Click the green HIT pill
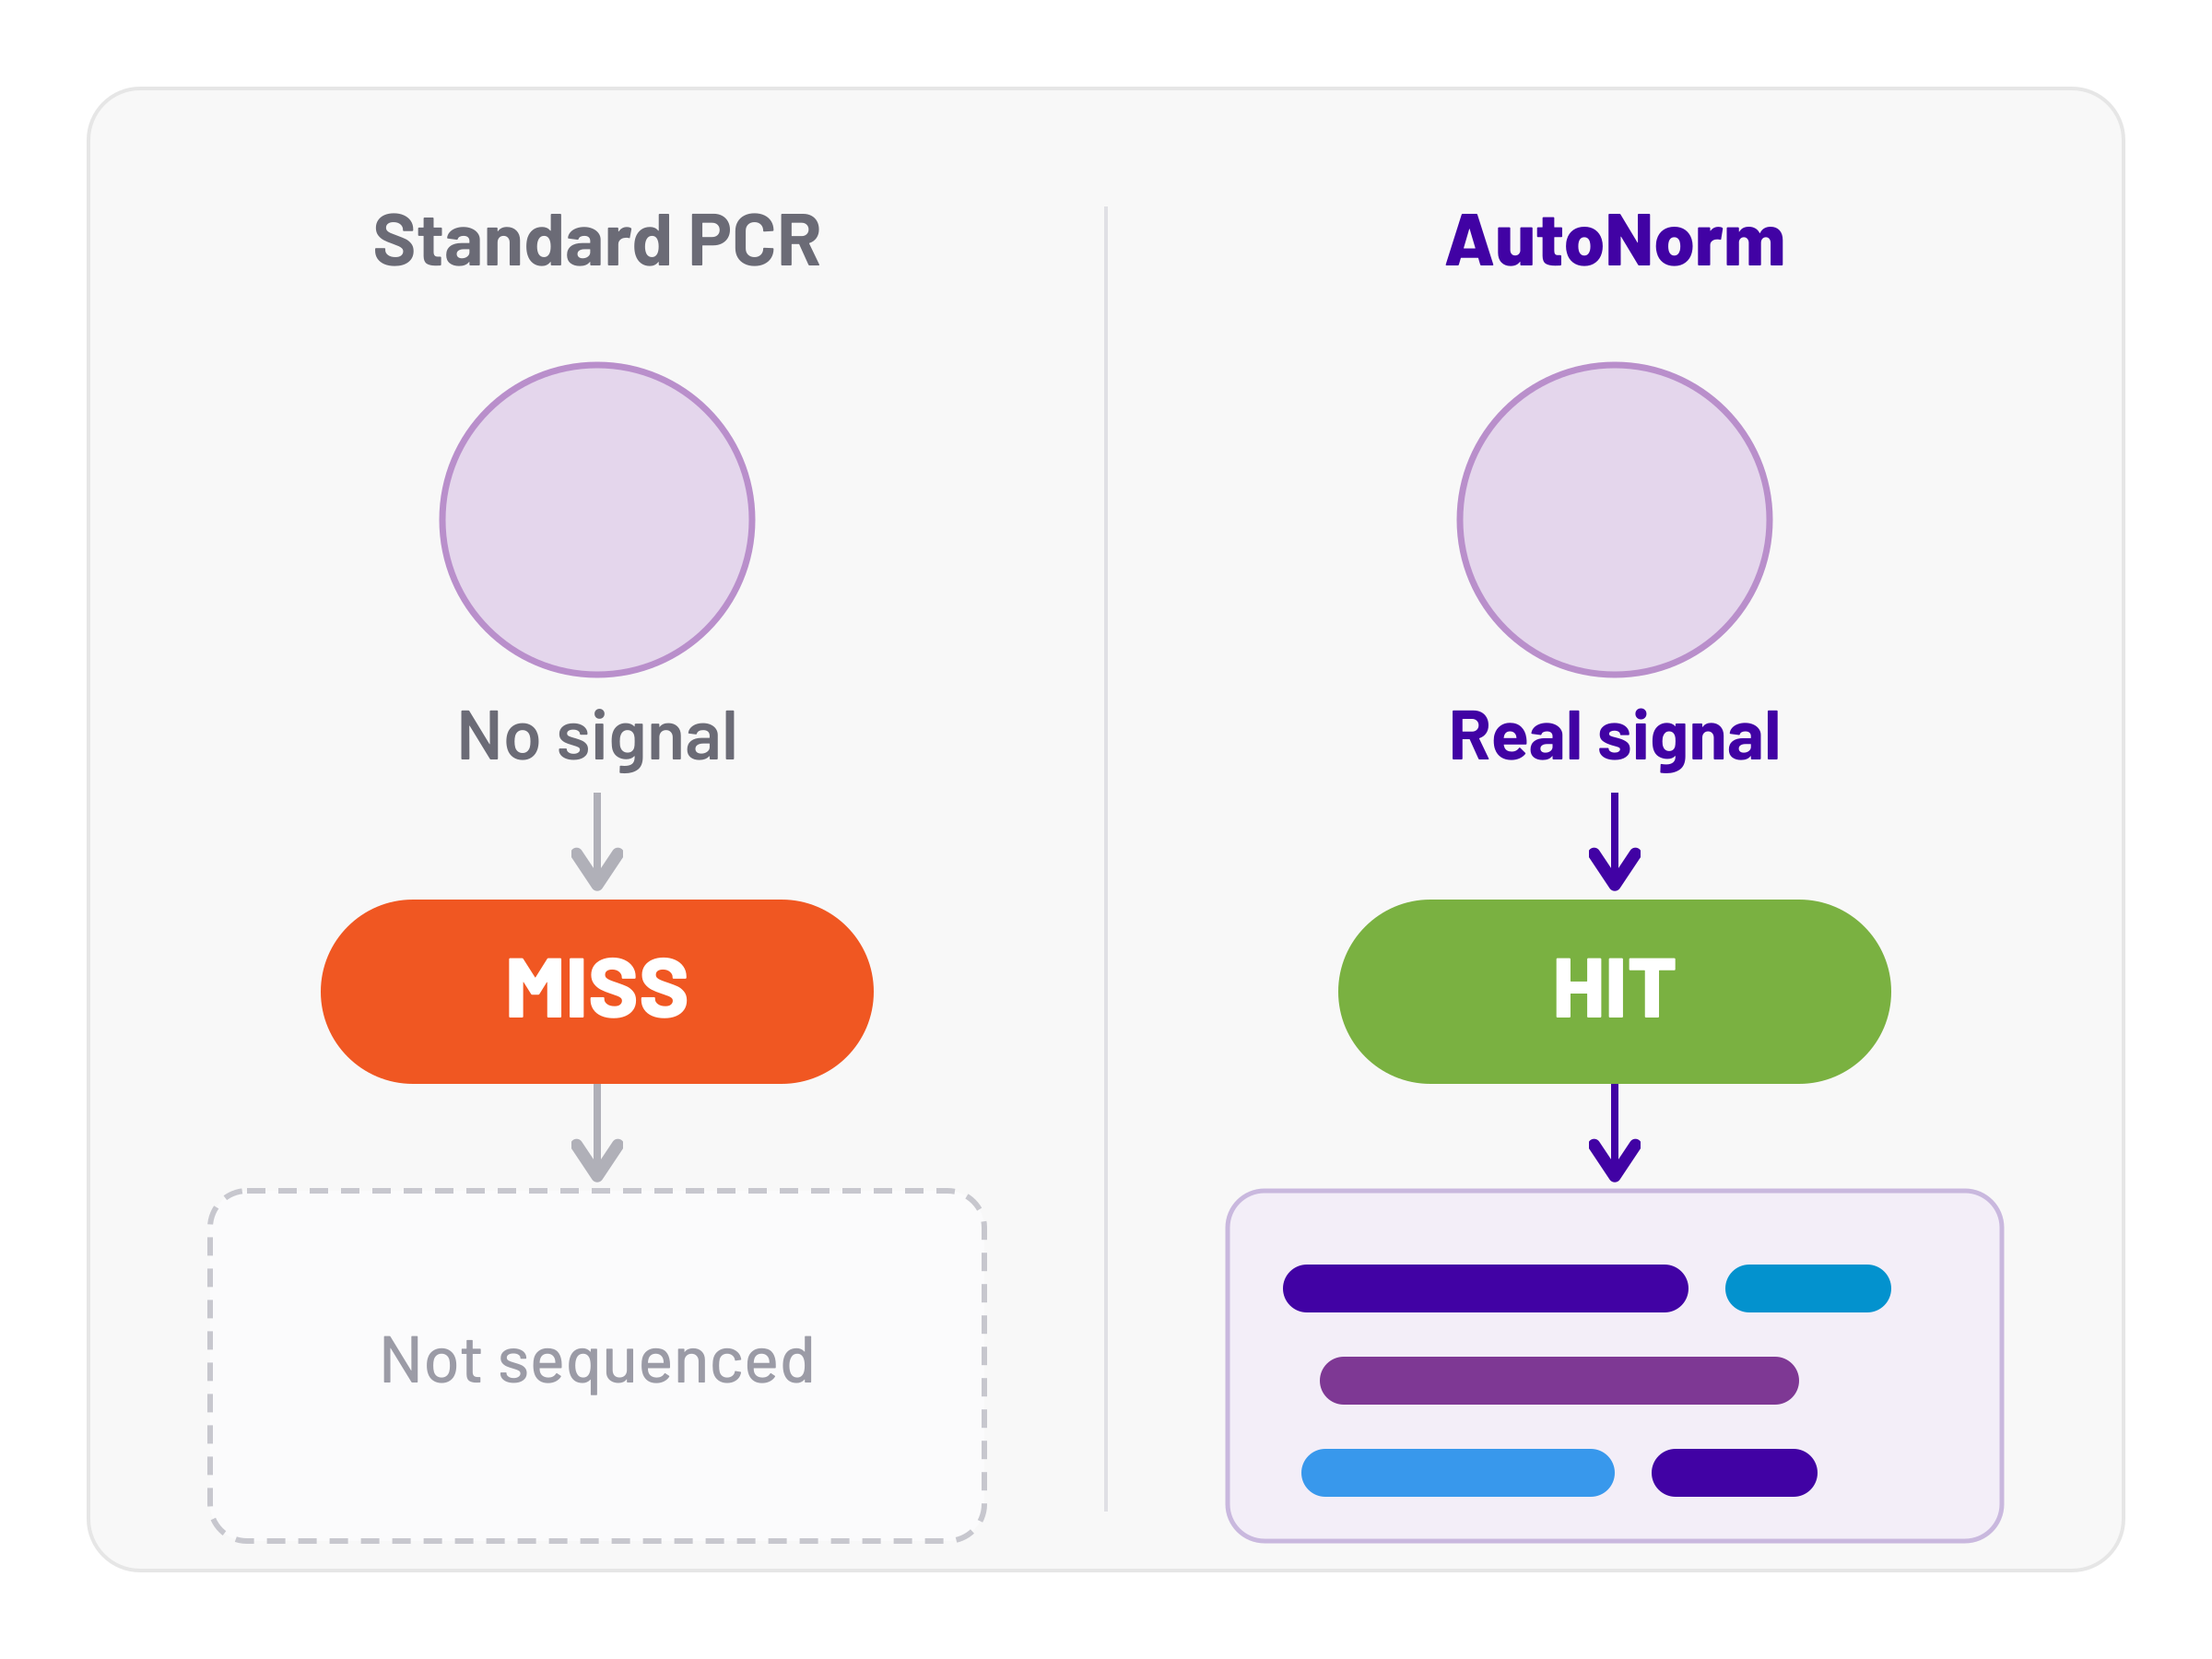The width and height of the screenshot is (2212, 1659). point(1614,991)
